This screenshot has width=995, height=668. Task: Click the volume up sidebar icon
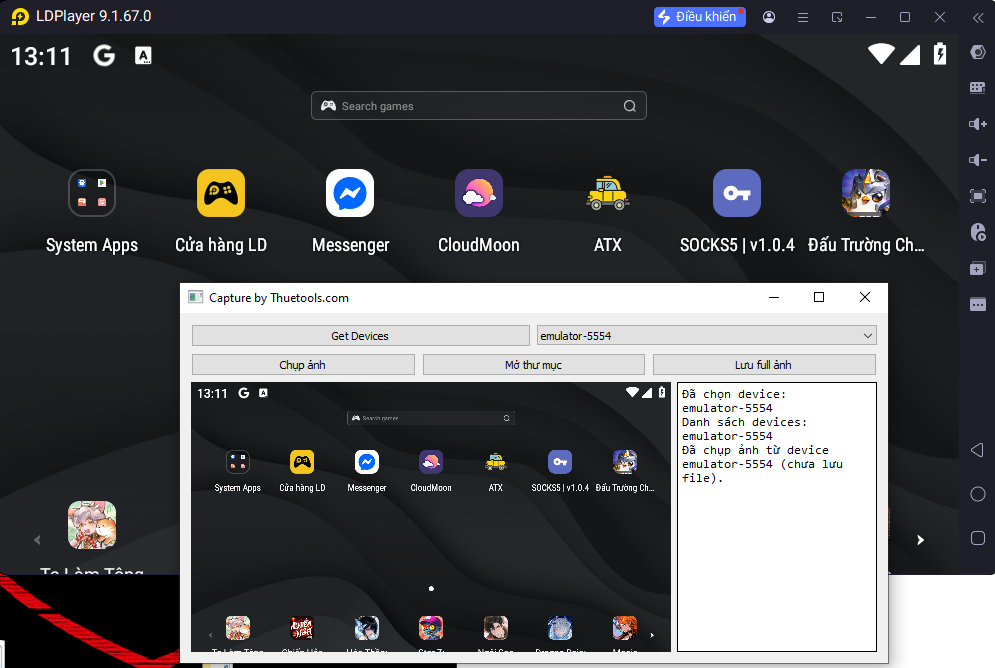pos(978,124)
